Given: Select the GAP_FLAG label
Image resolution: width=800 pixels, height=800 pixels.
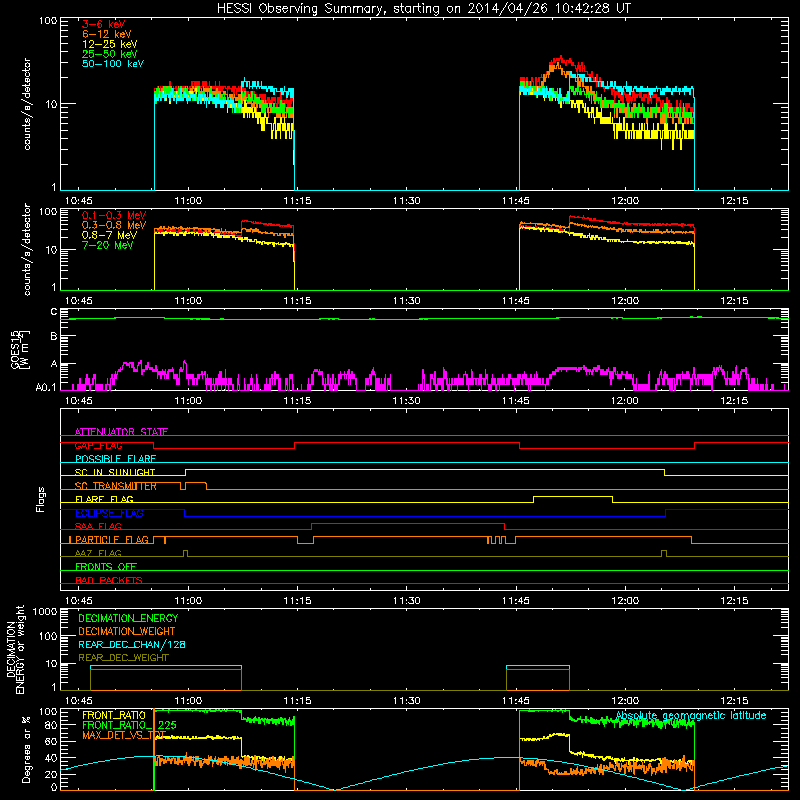Looking at the screenshot, I should coord(98,445).
